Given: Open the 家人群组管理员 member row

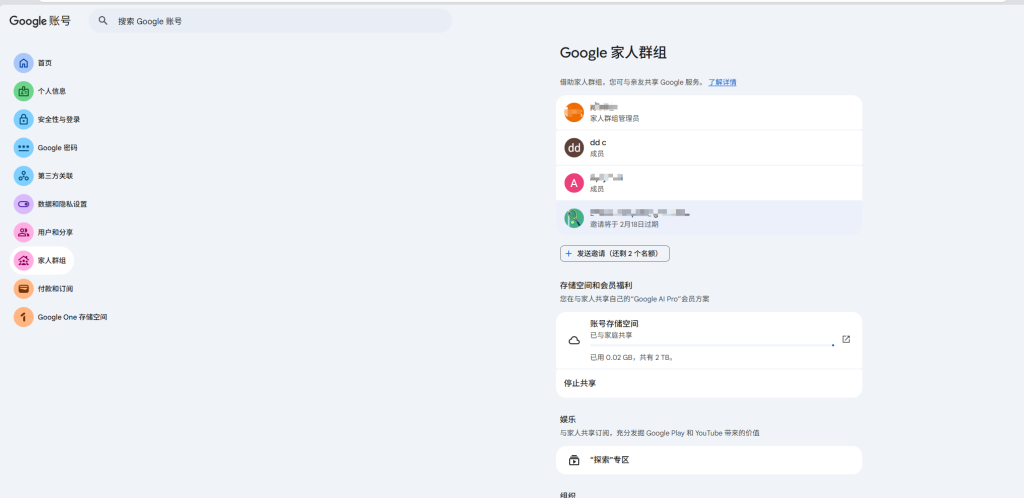Looking at the screenshot, I should (x=709, y=113).
